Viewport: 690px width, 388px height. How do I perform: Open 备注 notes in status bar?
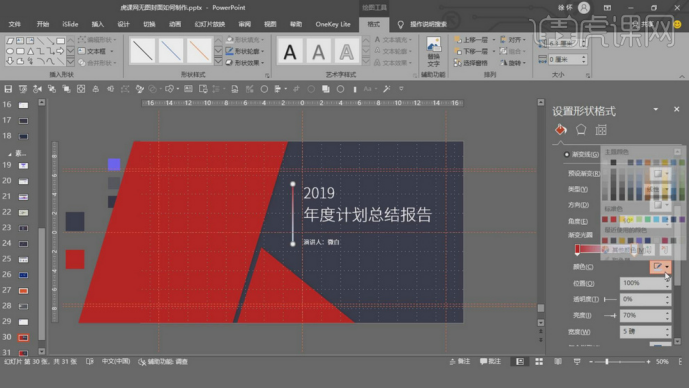point(459,362)
